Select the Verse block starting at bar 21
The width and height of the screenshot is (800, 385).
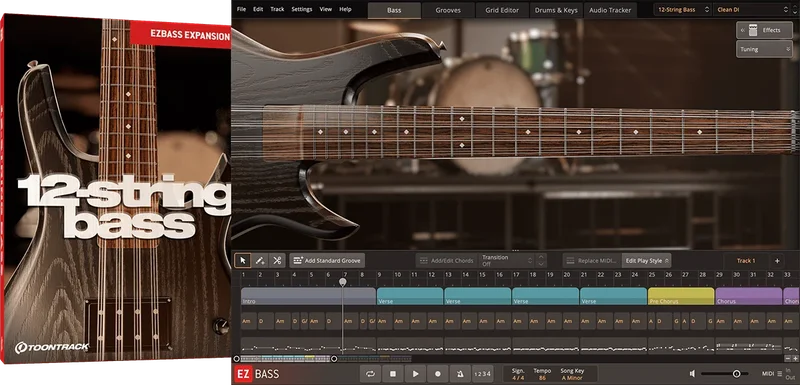coord(613,296)
